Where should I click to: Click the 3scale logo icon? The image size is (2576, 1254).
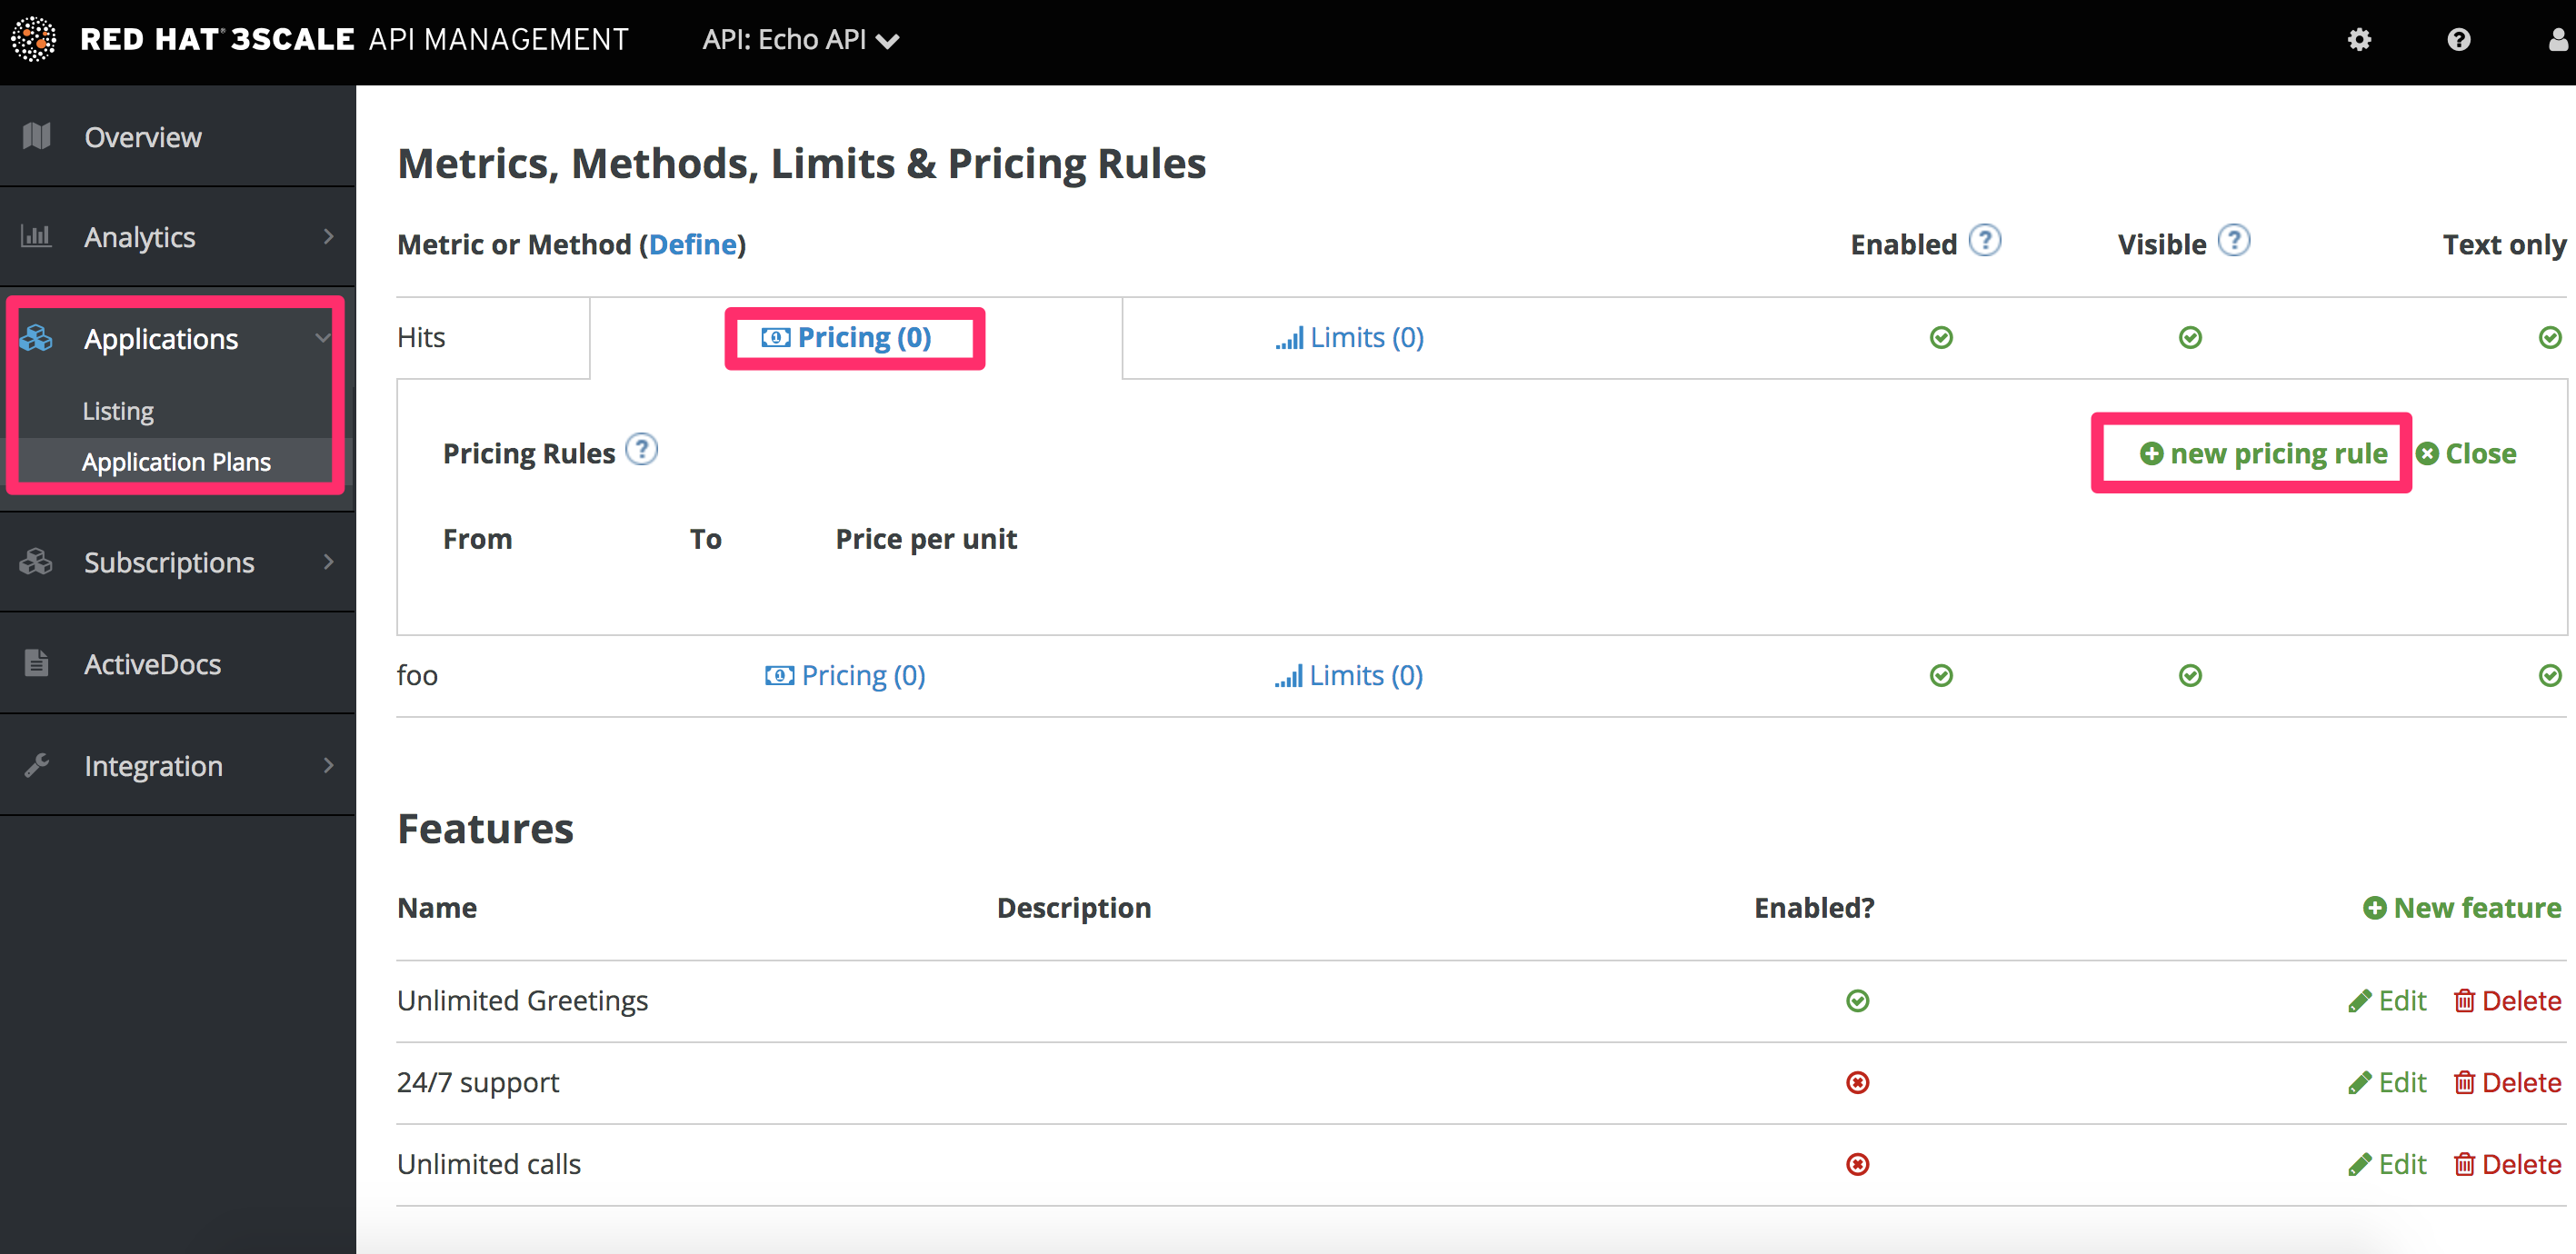point(34,40)
